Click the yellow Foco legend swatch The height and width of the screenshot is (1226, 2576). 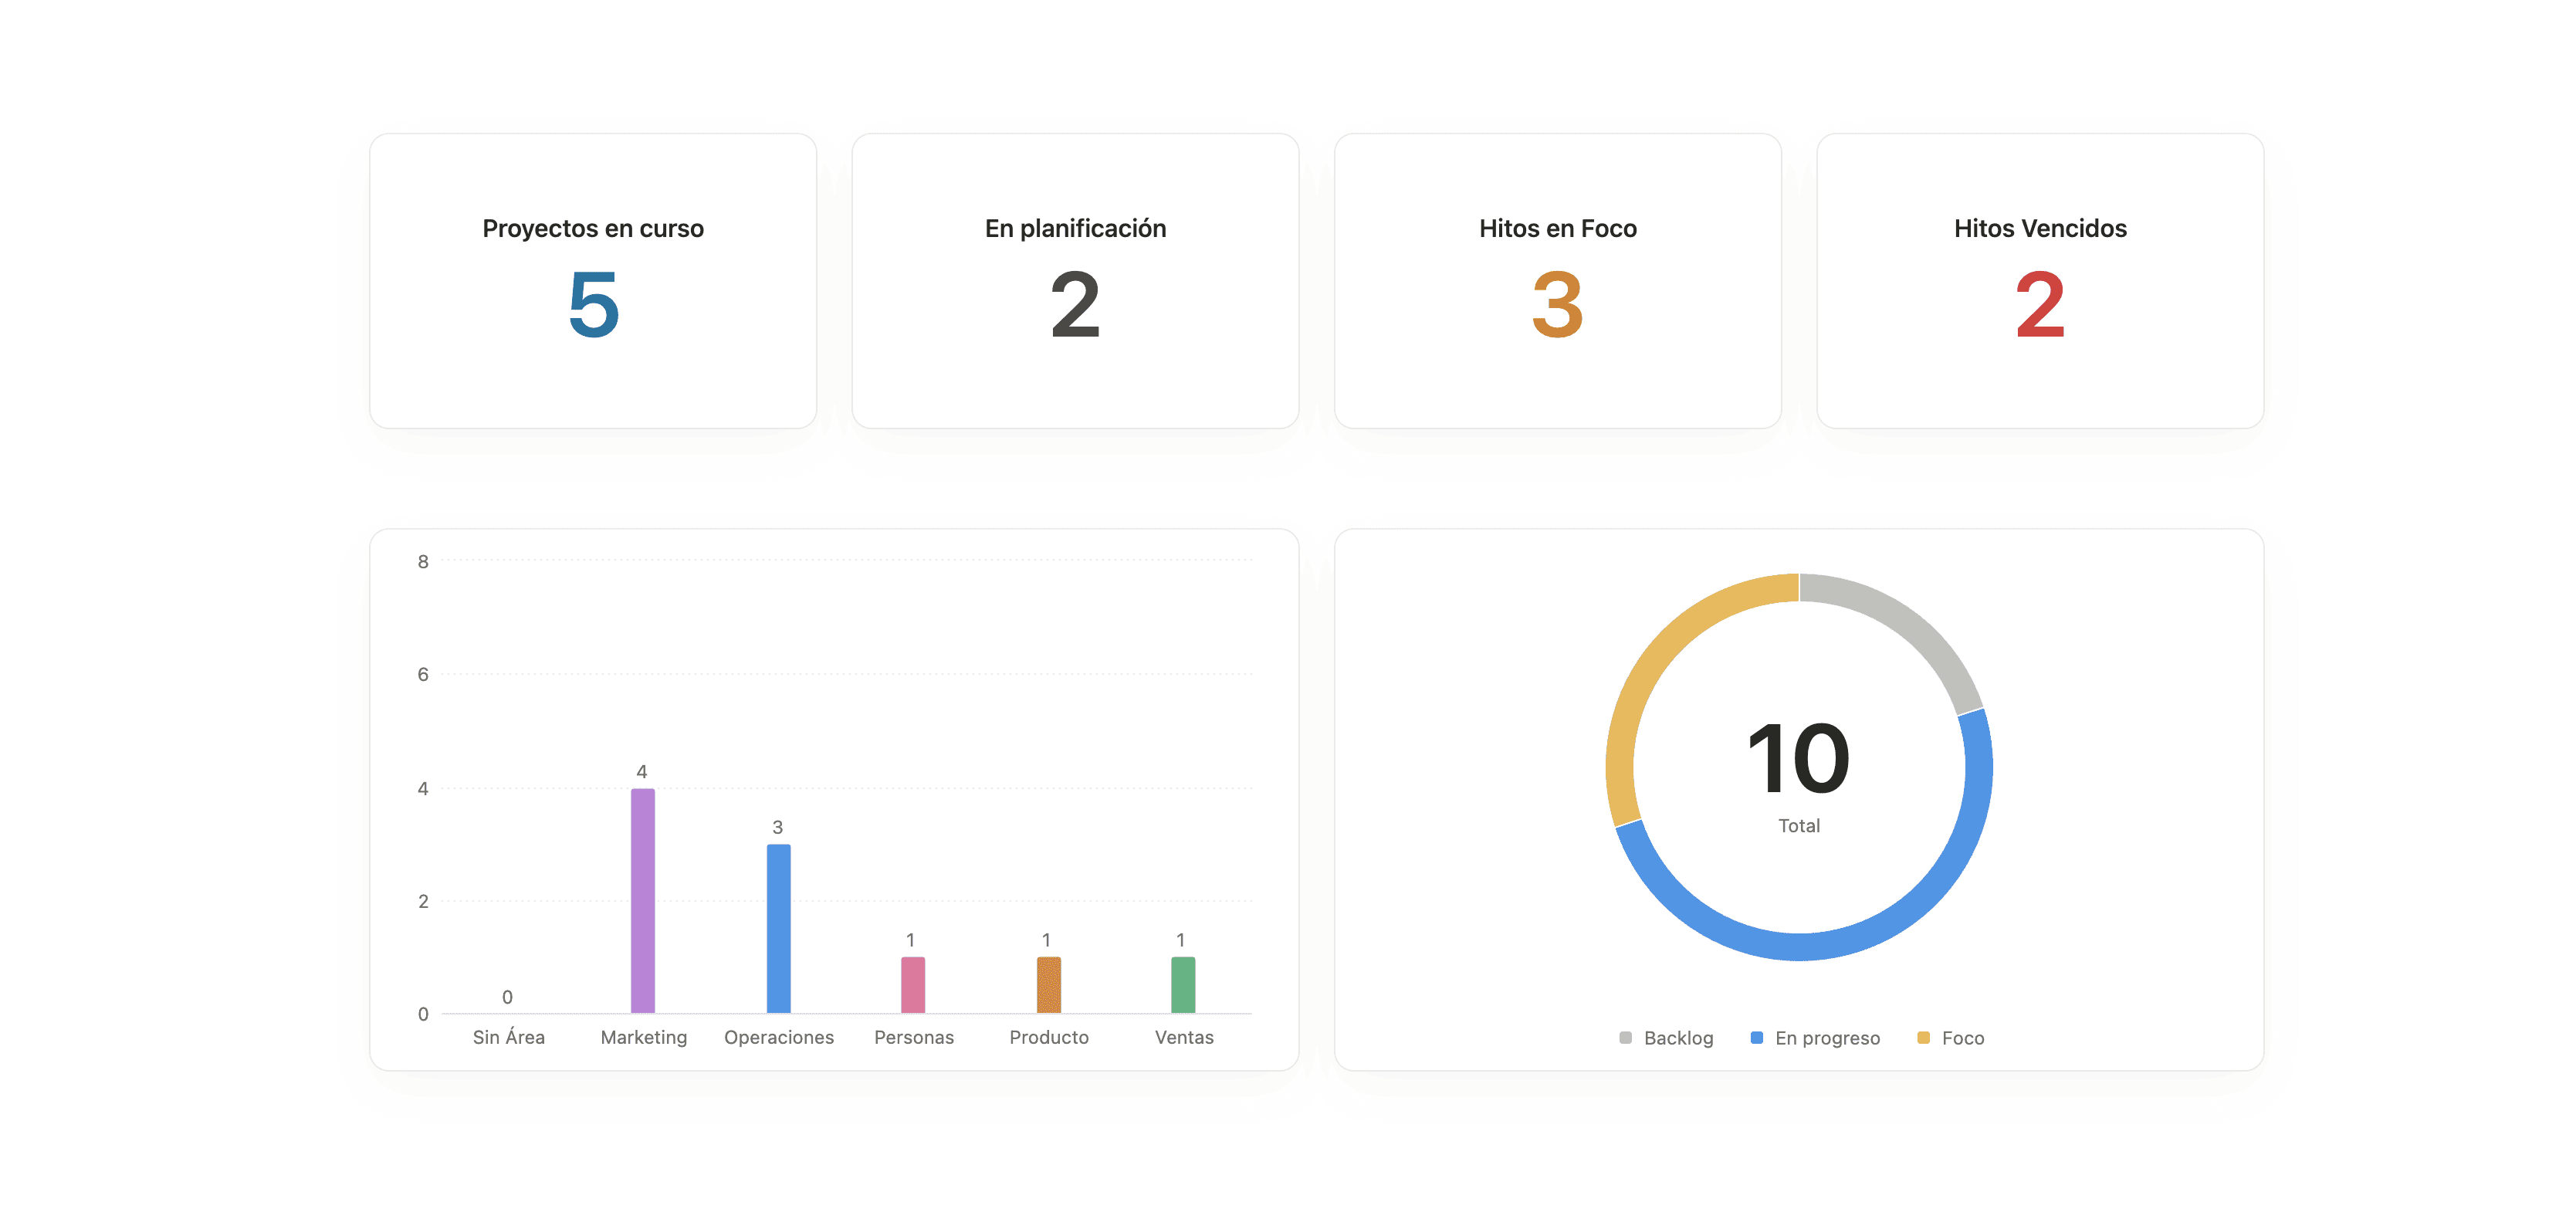1923,1038
